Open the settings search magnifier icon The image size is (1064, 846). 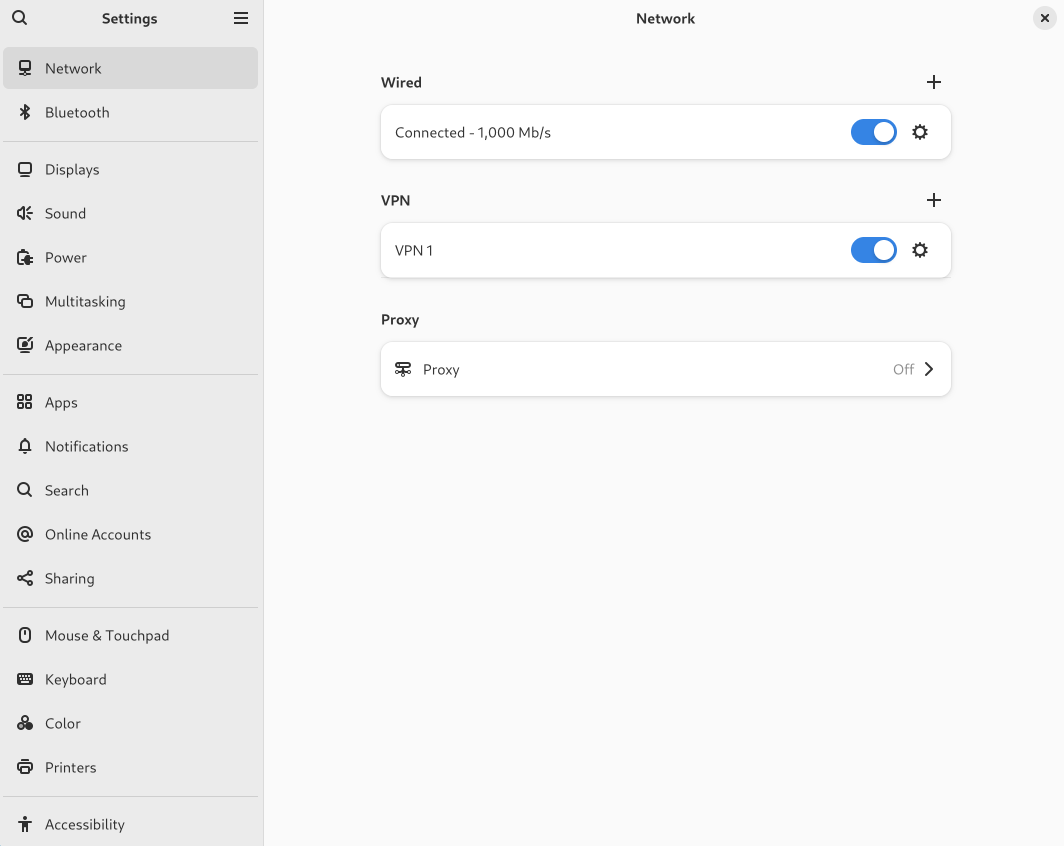pos(20,18)
